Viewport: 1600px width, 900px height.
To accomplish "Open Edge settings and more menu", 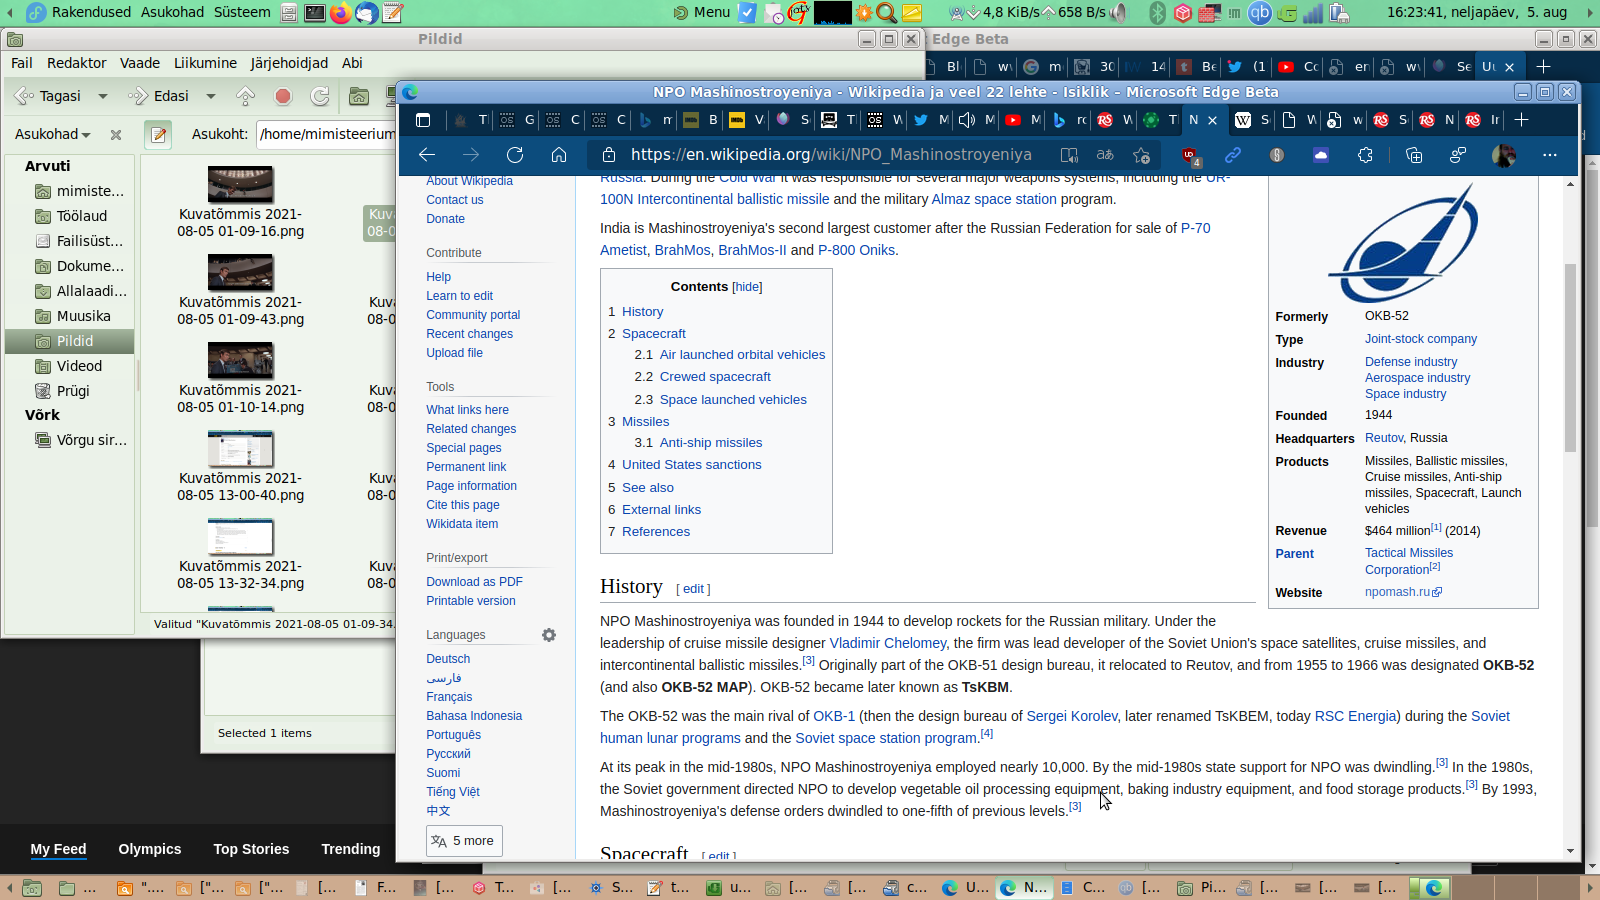I will click(1549, 155).
